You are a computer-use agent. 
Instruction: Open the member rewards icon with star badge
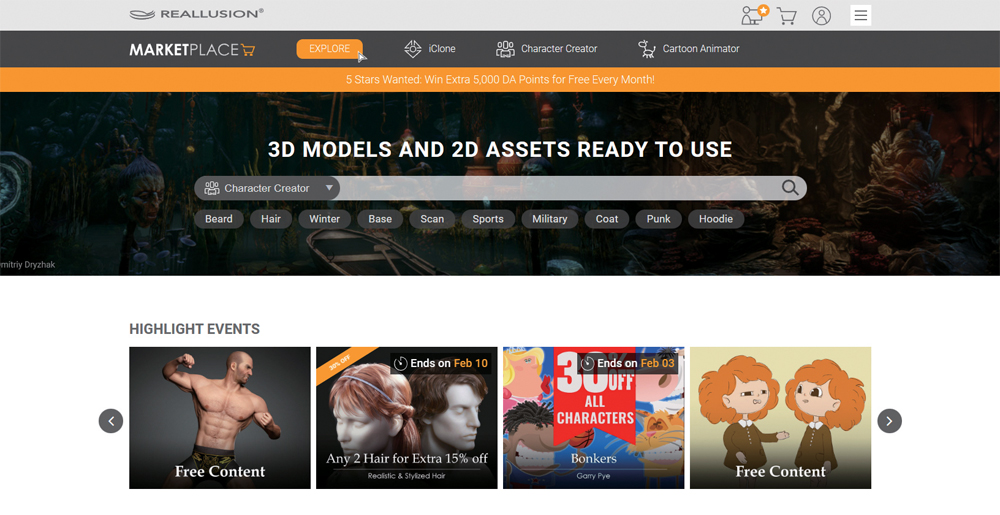[755, 15]
